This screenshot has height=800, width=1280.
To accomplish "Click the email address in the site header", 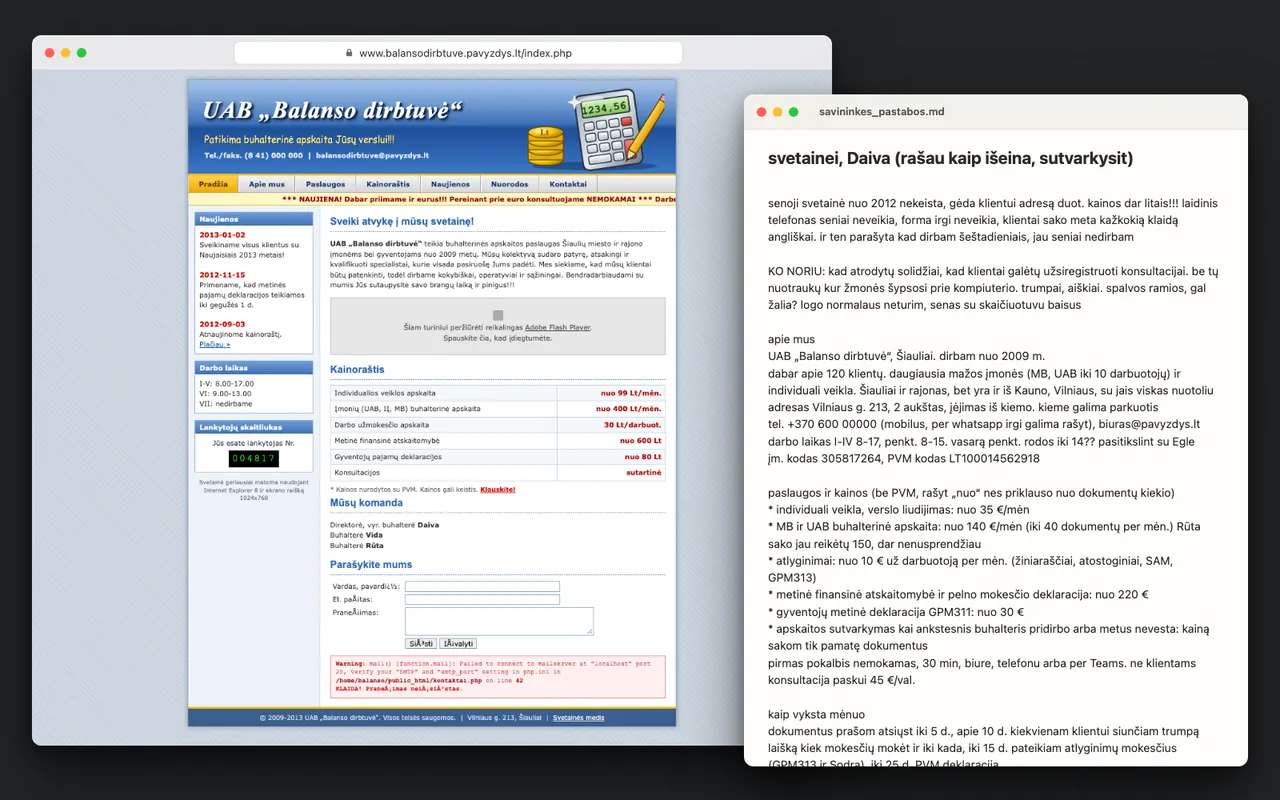I will tap(372, 156).
